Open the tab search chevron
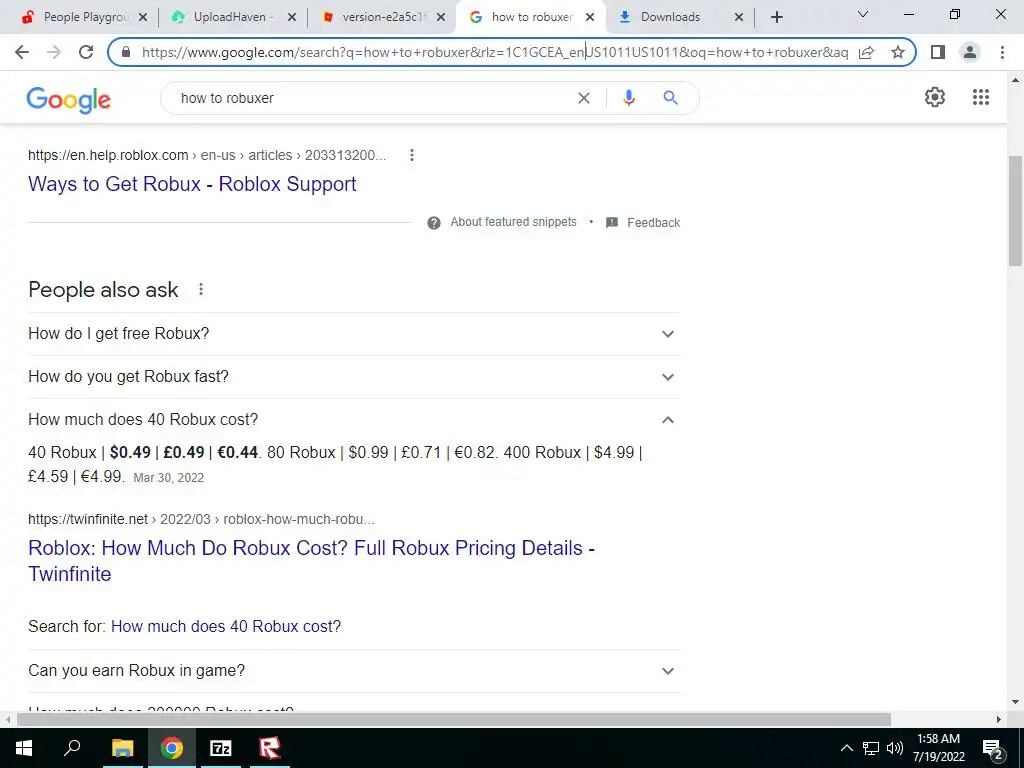 click(x=863, y=14)
